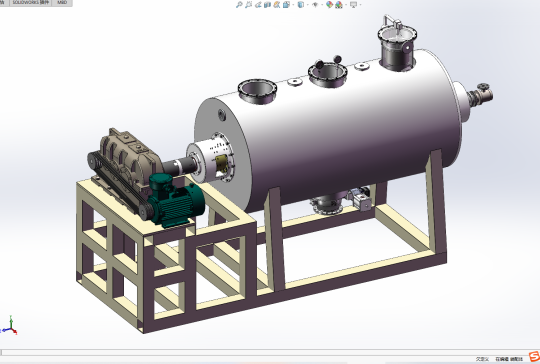Click the Display Style icon

tap(301, 4)
